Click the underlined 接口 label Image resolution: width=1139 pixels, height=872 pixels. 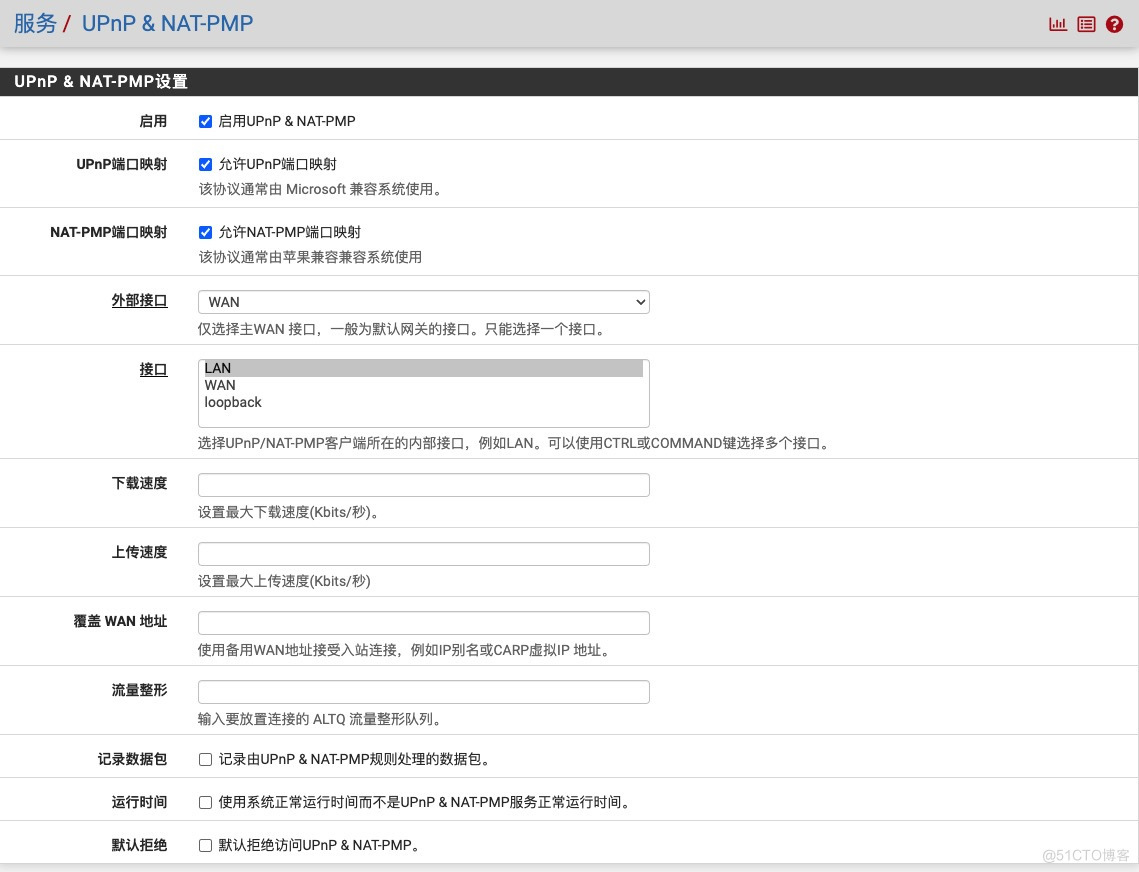click(153, 369)
